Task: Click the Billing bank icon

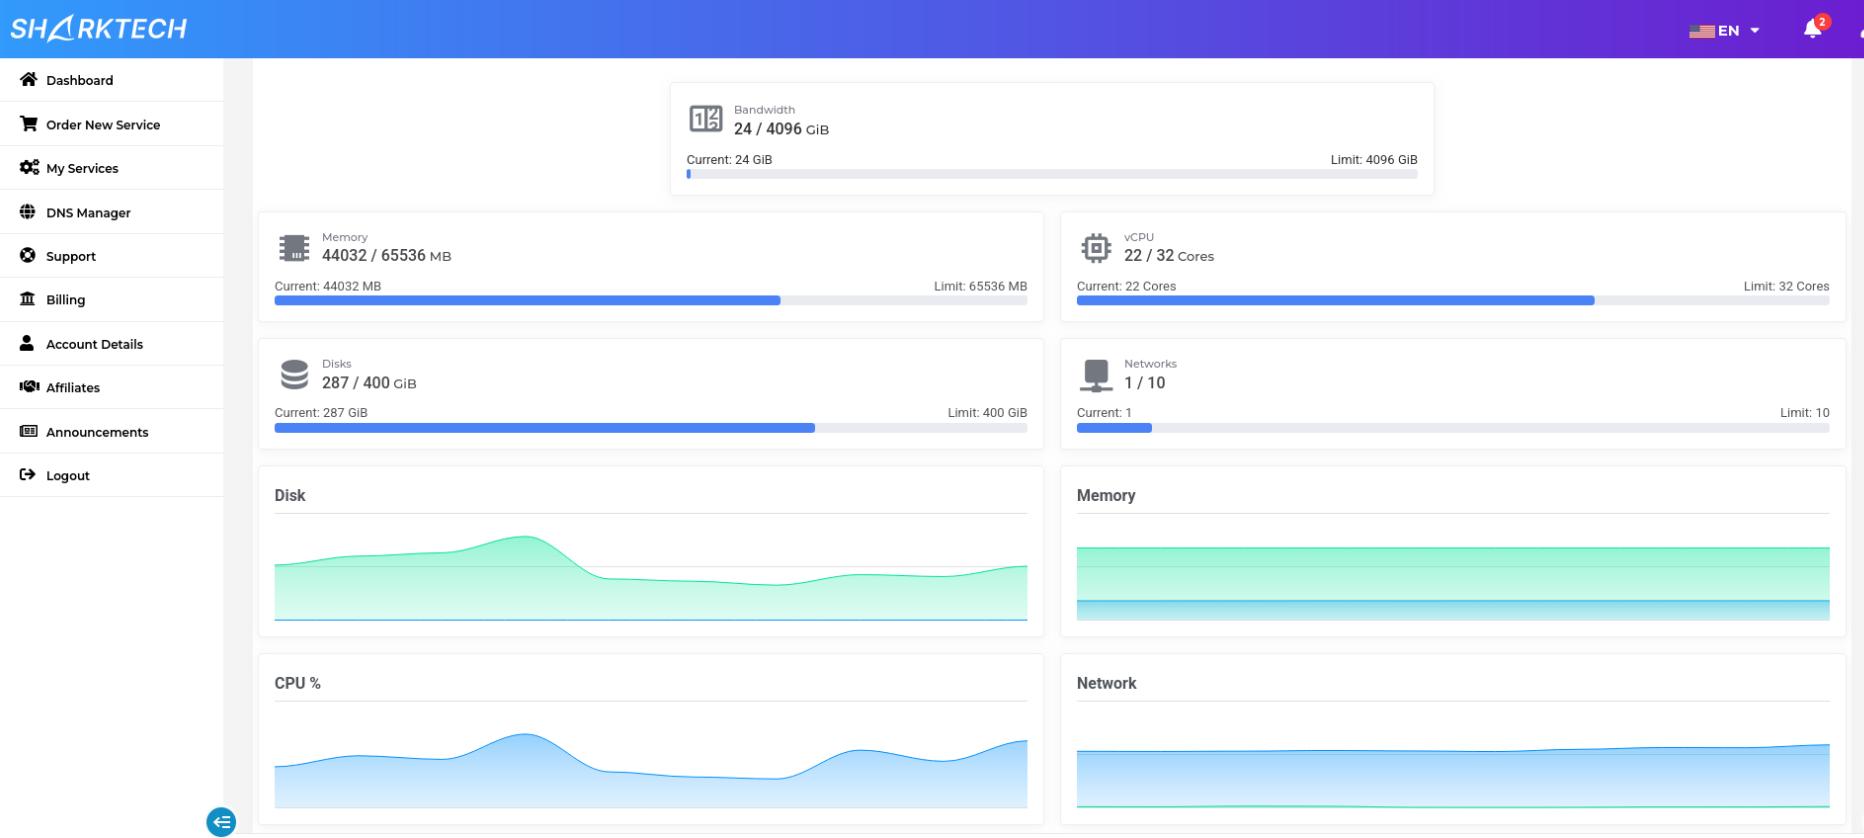Action: [28, 300]
